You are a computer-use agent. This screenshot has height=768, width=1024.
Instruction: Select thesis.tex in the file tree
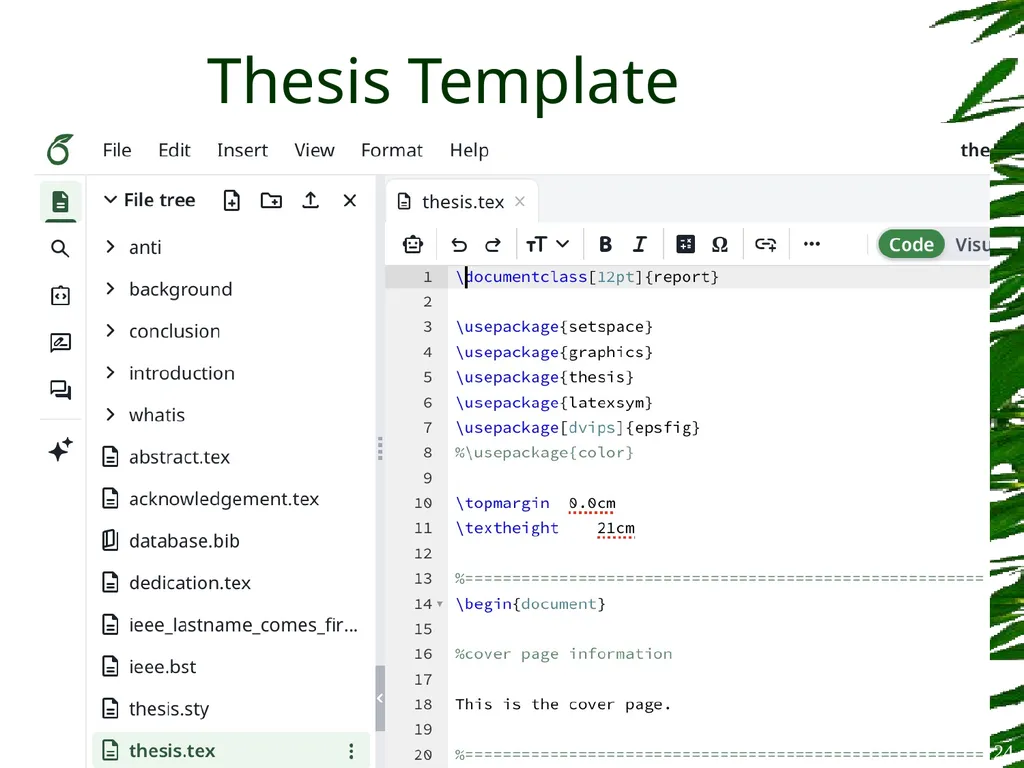(231, 750)
